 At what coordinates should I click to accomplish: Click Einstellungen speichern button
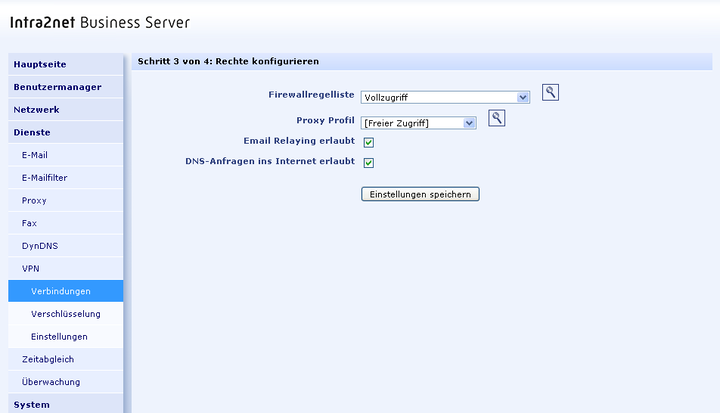click(420, 194)
